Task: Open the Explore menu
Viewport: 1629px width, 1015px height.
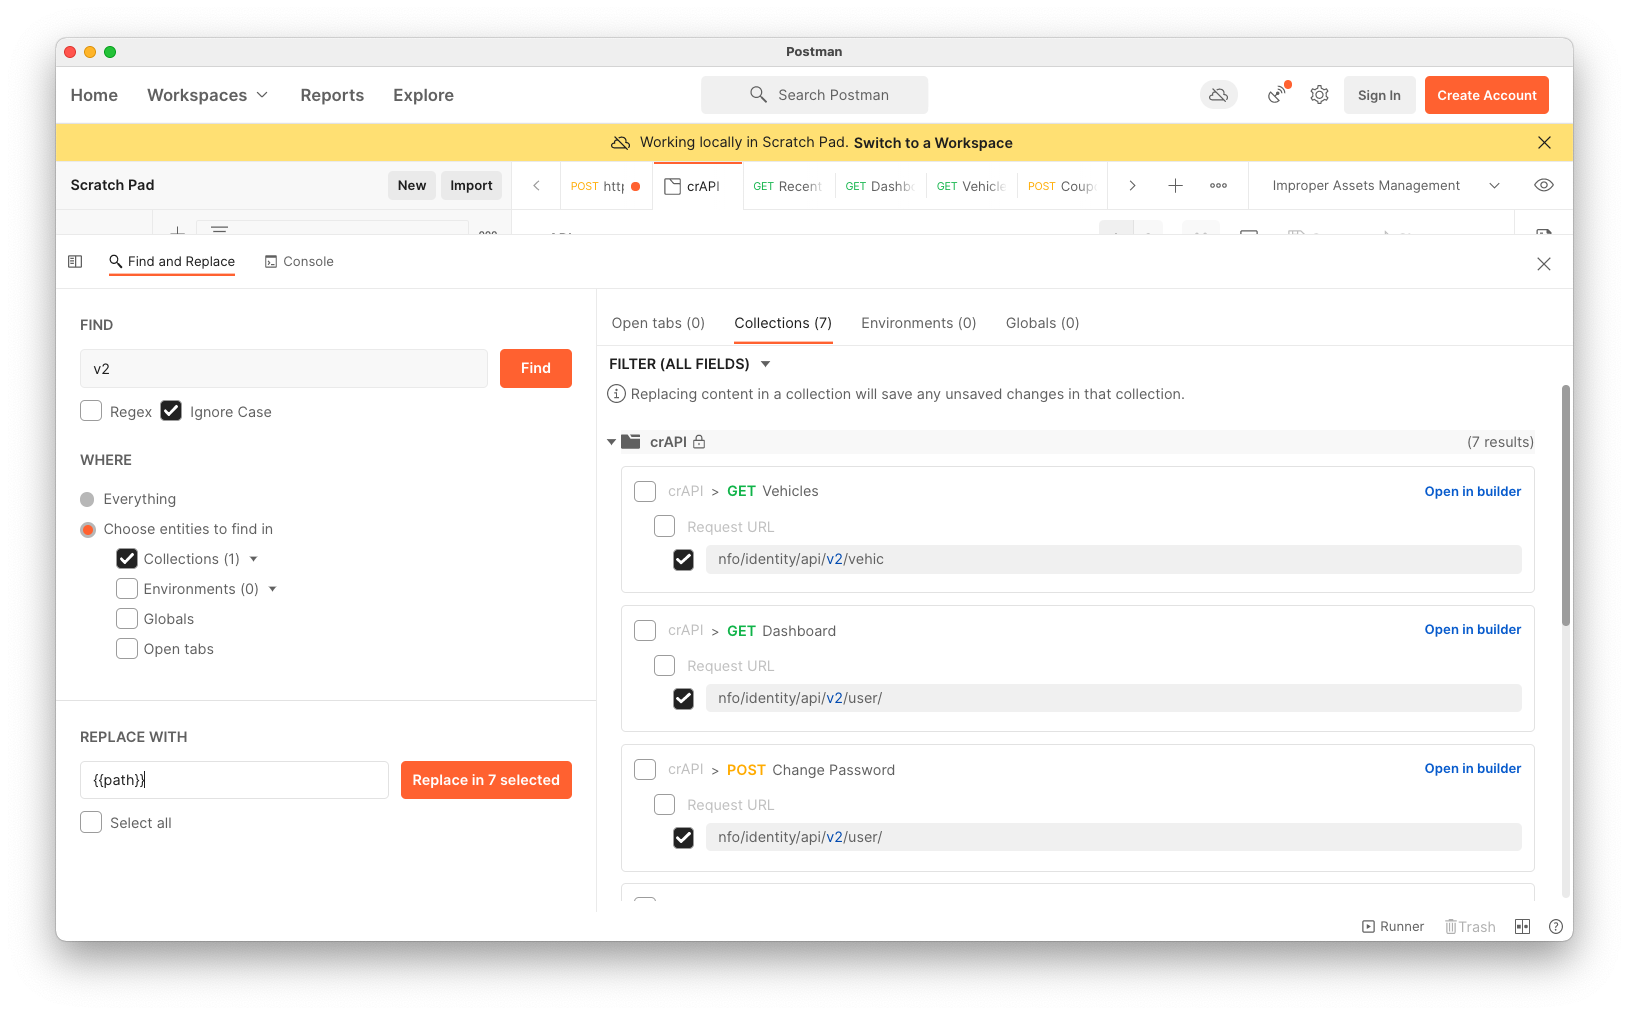Action: point(423,95)
